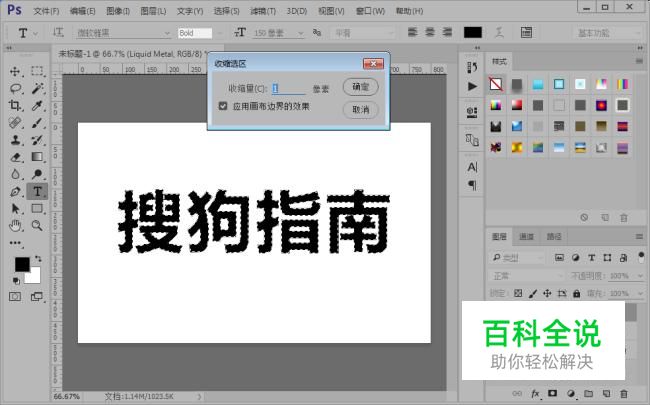The width and height of the screenshot is (650, 405).
Task: Expand the blend mode dropdown
Action: [526, 275]
